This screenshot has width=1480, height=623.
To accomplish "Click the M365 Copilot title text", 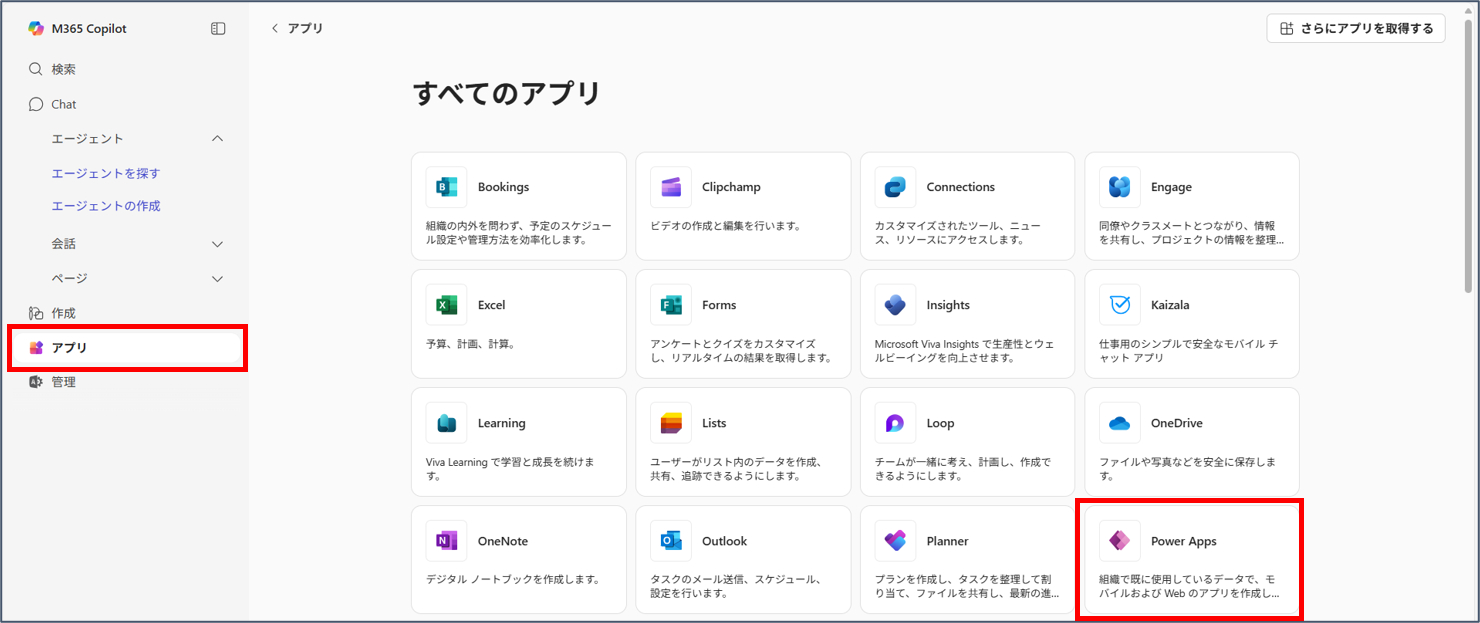I will pos(89,29).
